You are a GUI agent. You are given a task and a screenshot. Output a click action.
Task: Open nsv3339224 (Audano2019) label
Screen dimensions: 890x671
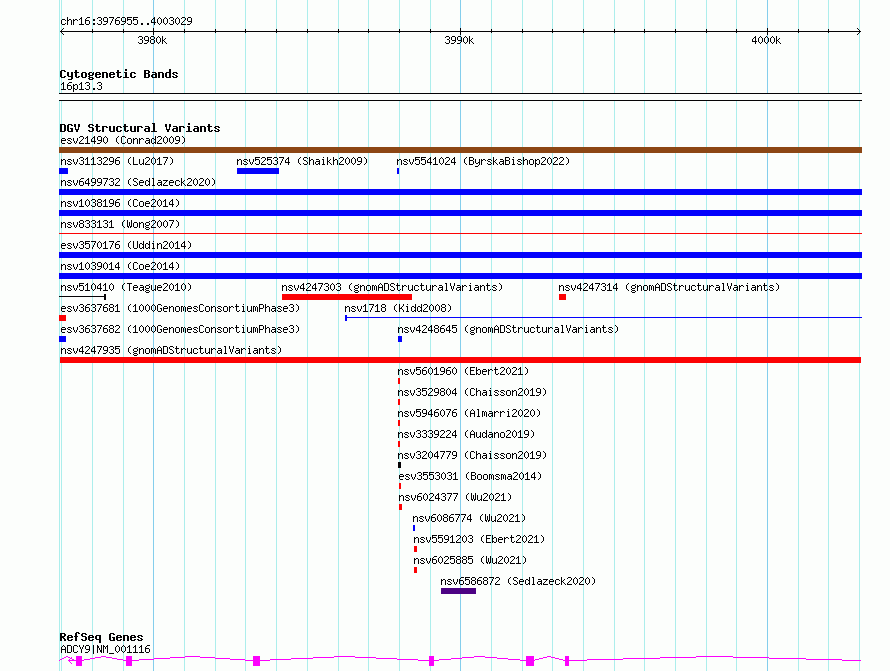[466, 434]
